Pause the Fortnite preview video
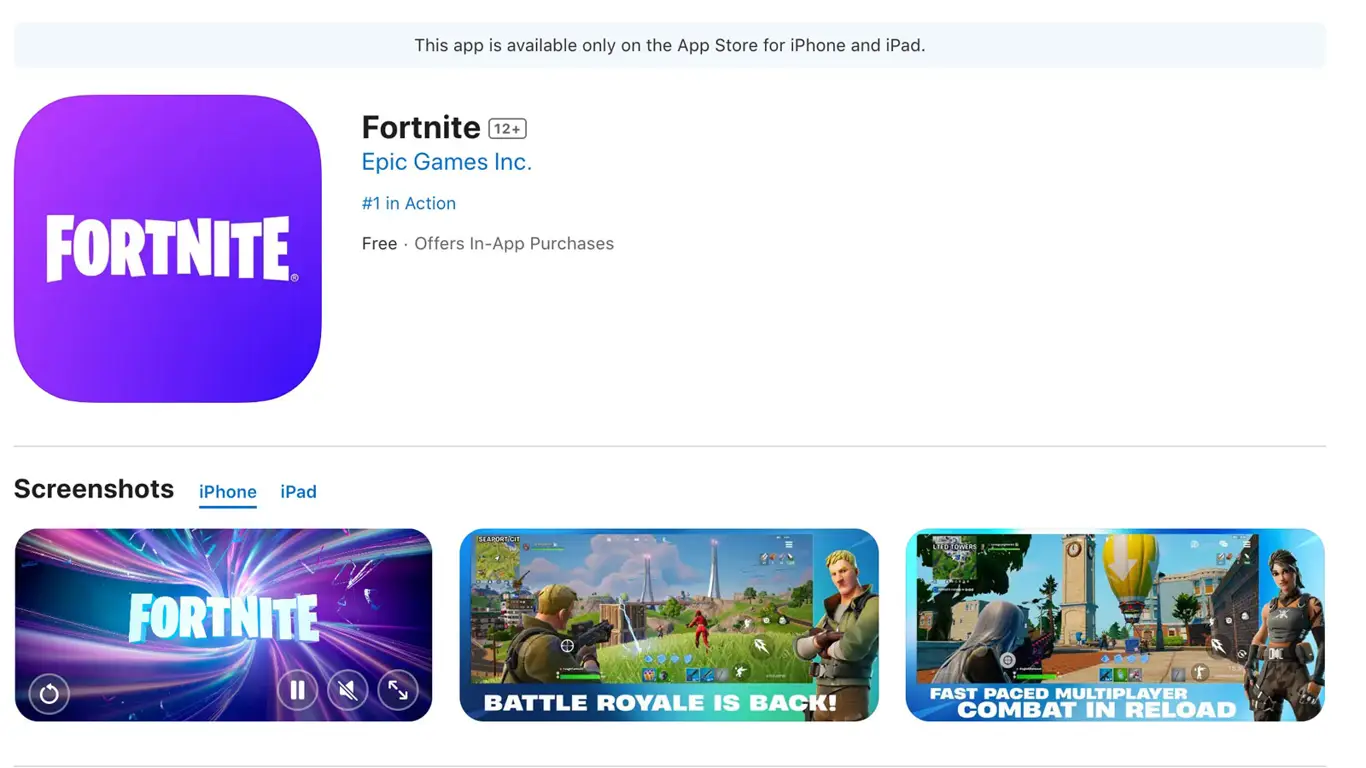Viewport: 1366px width, 768px height. 297,690
